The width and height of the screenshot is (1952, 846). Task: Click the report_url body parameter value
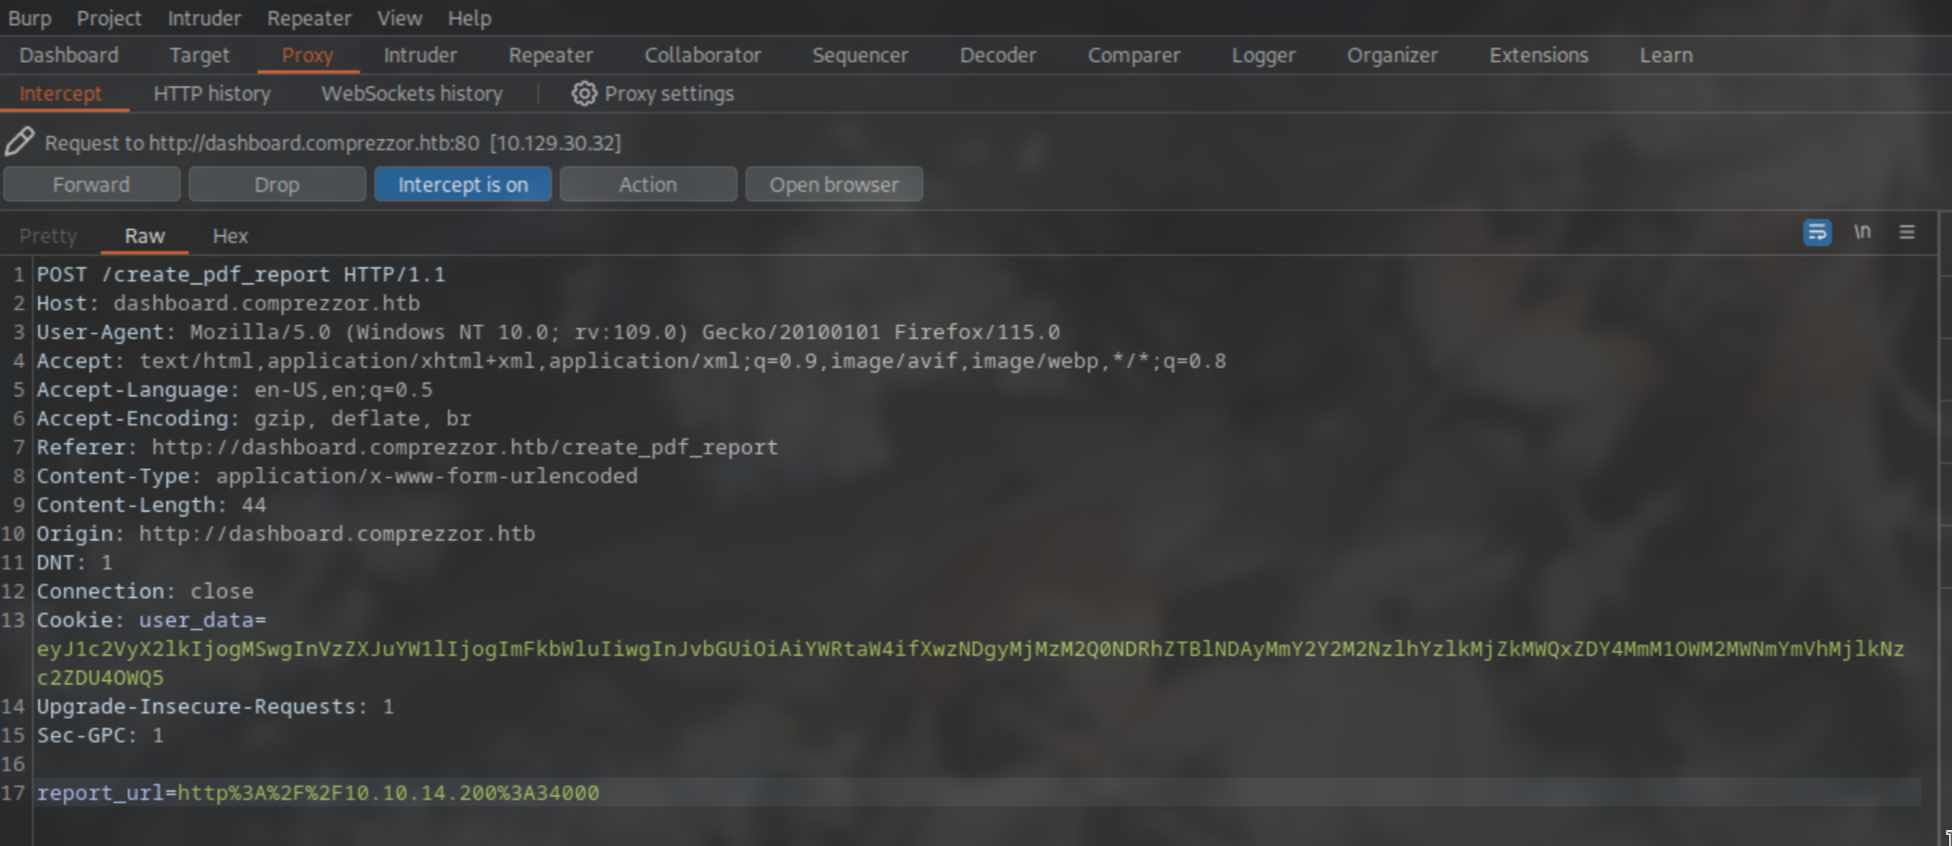pyautogui.click(x=388, y=793)
